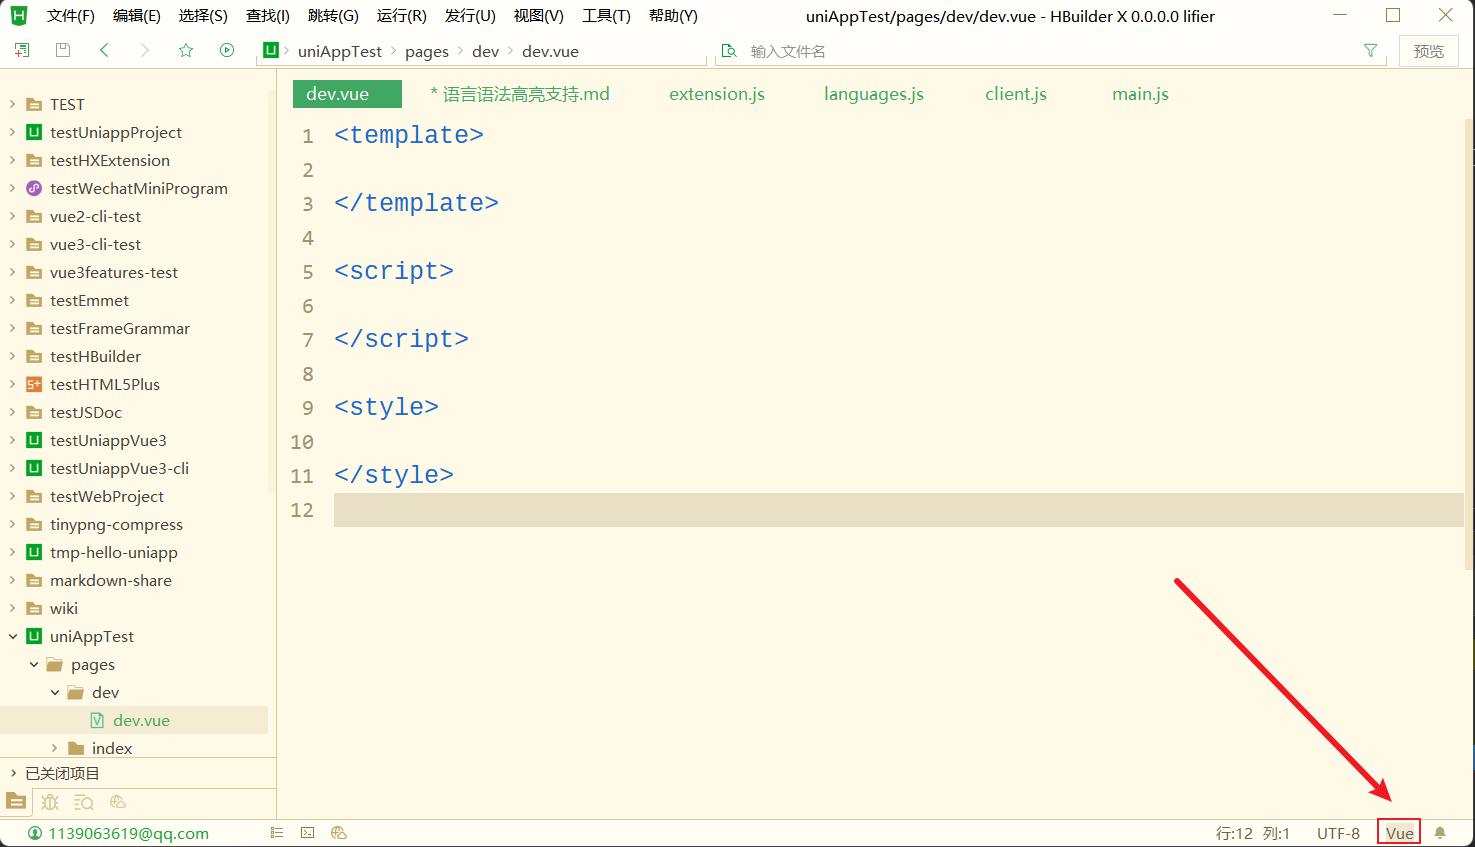Open the cloud panel icon in sidebar

118,802
